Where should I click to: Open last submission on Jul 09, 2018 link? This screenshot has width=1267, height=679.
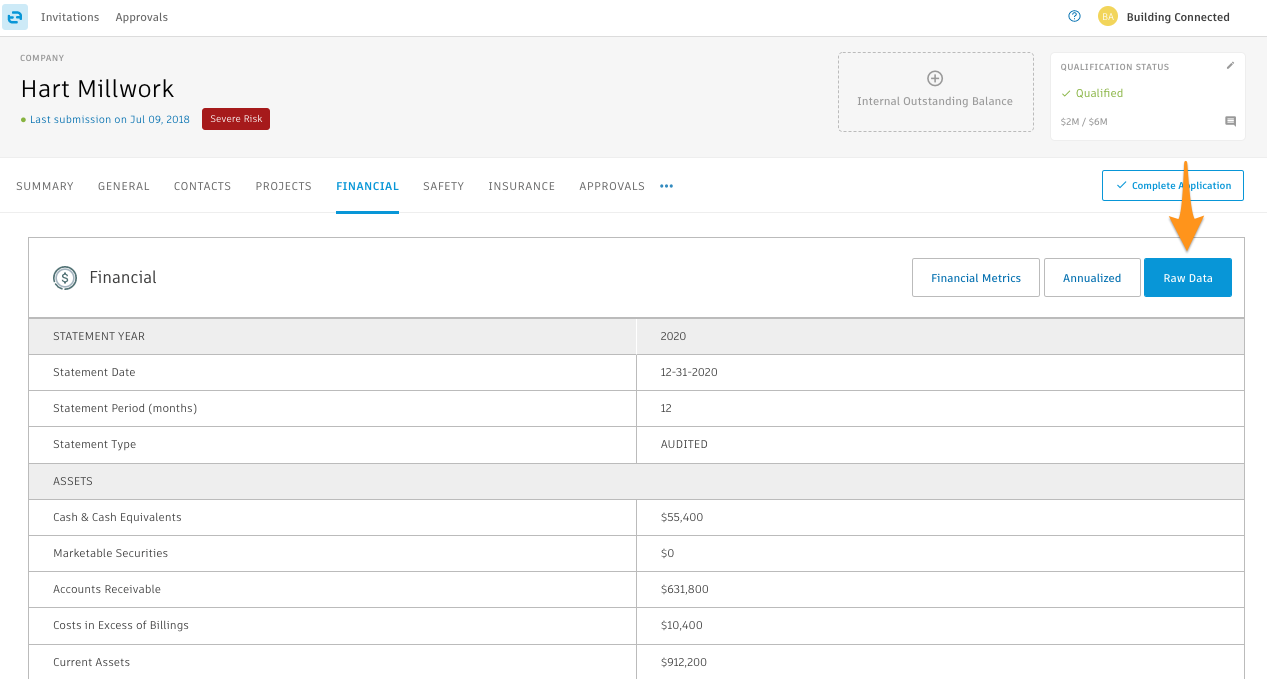[109, 119]
